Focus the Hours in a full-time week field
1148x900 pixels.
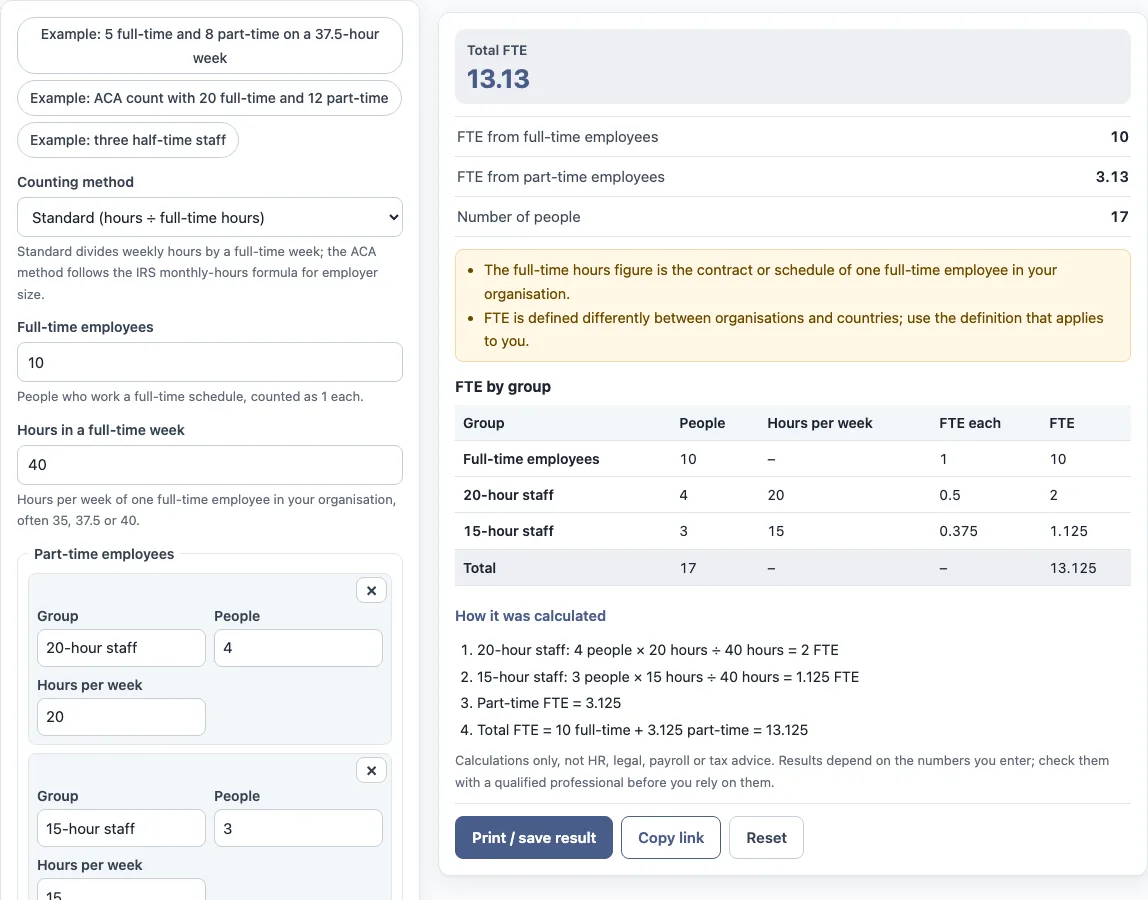209,465
